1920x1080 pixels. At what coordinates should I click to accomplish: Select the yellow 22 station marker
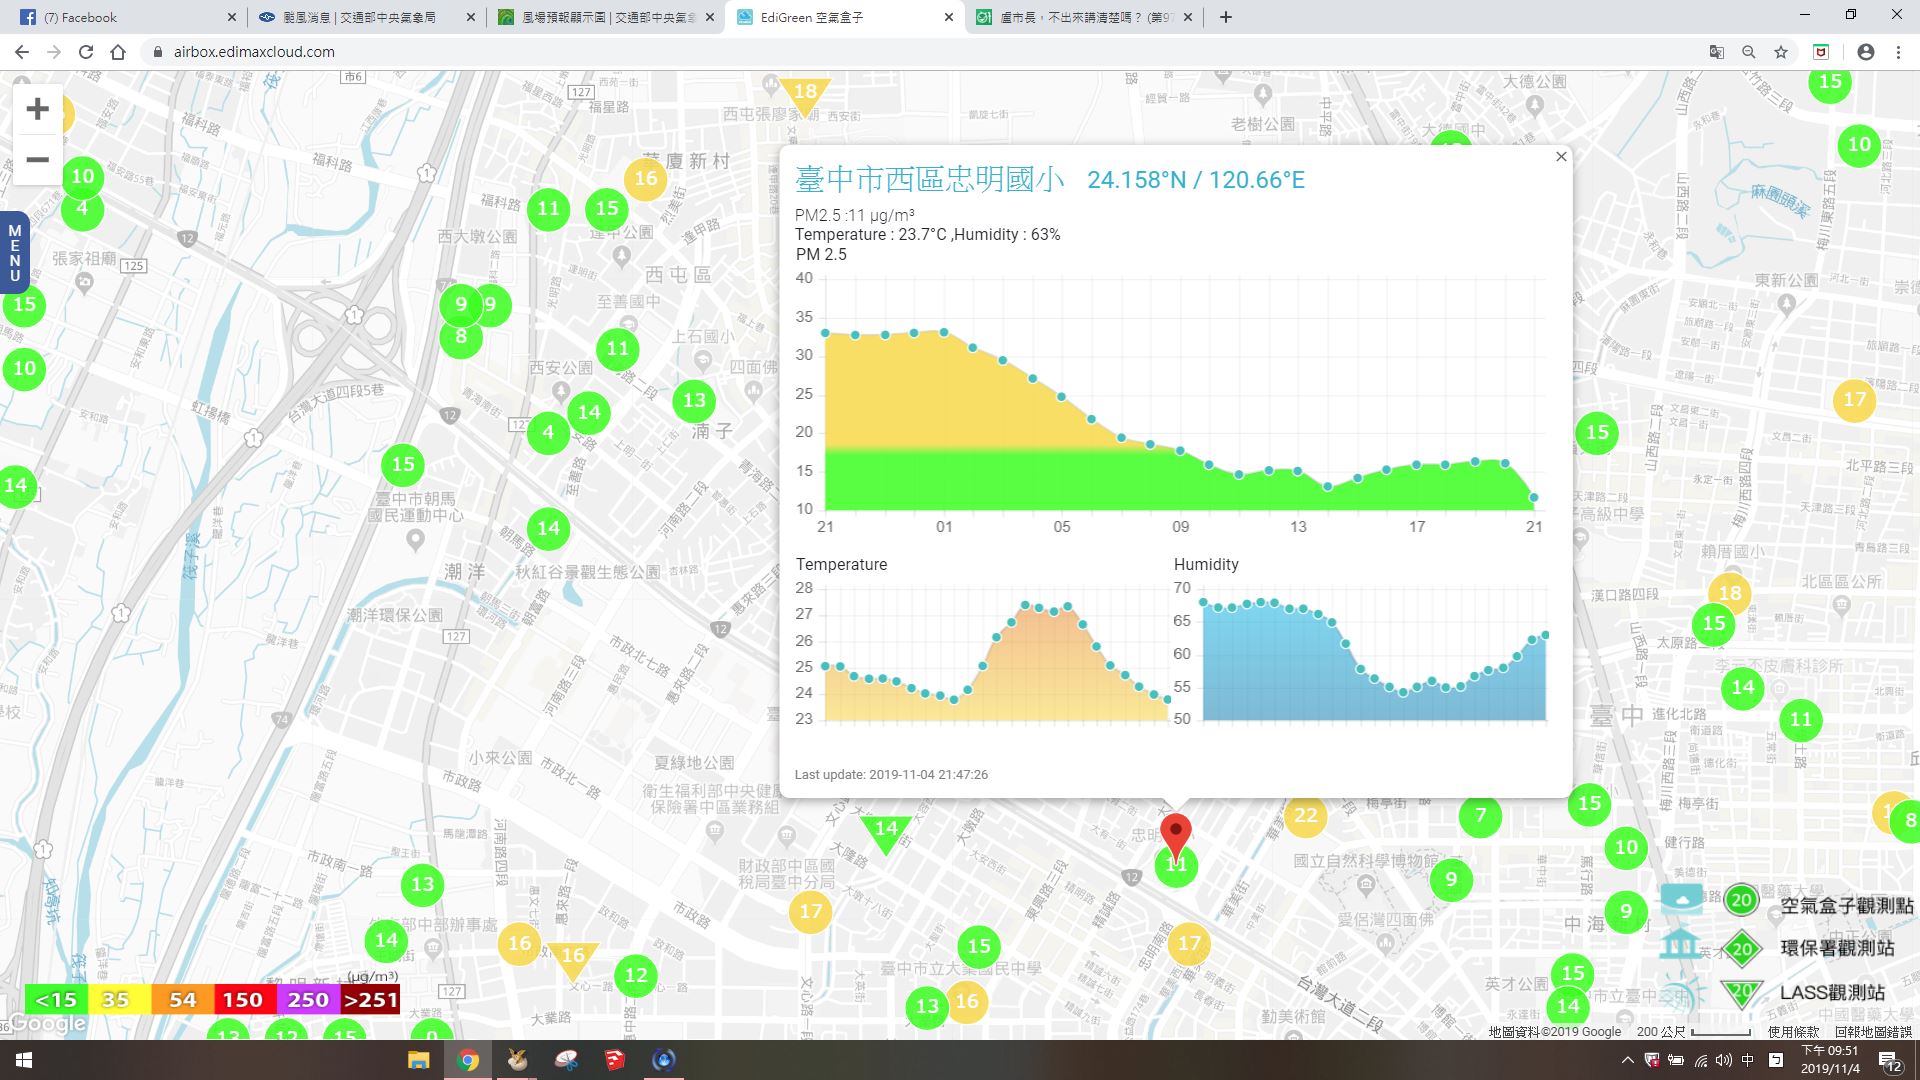point(1305,815)
